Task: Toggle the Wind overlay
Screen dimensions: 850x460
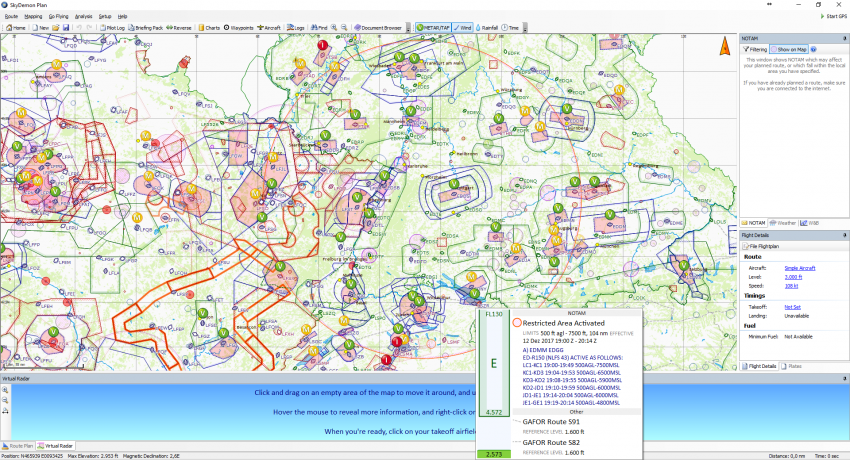Action: (x=462, y=28)
